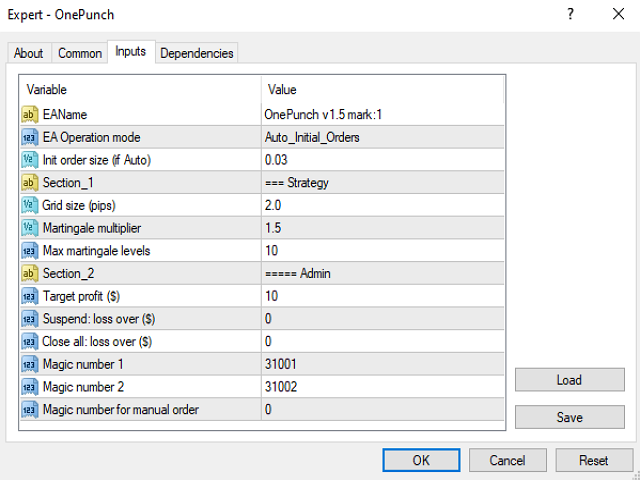Click the icon beside Magic number for manual order

tap(30, 410)
